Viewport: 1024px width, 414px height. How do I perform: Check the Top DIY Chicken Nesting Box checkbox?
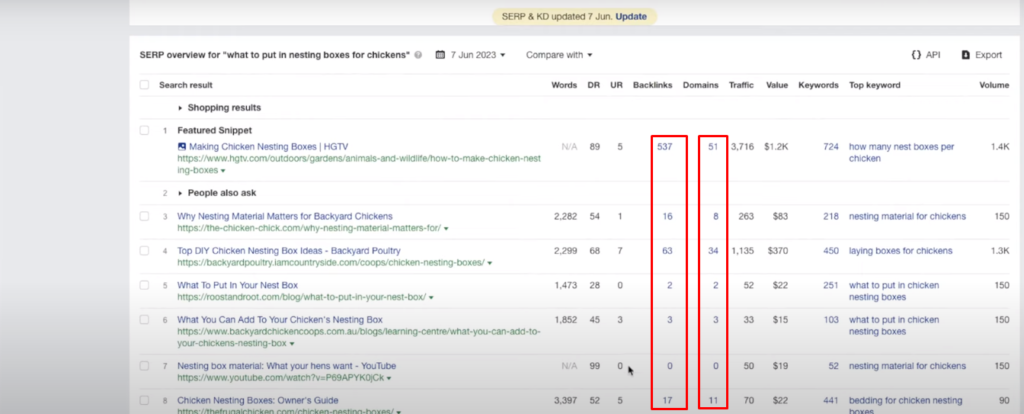point(144,251)
